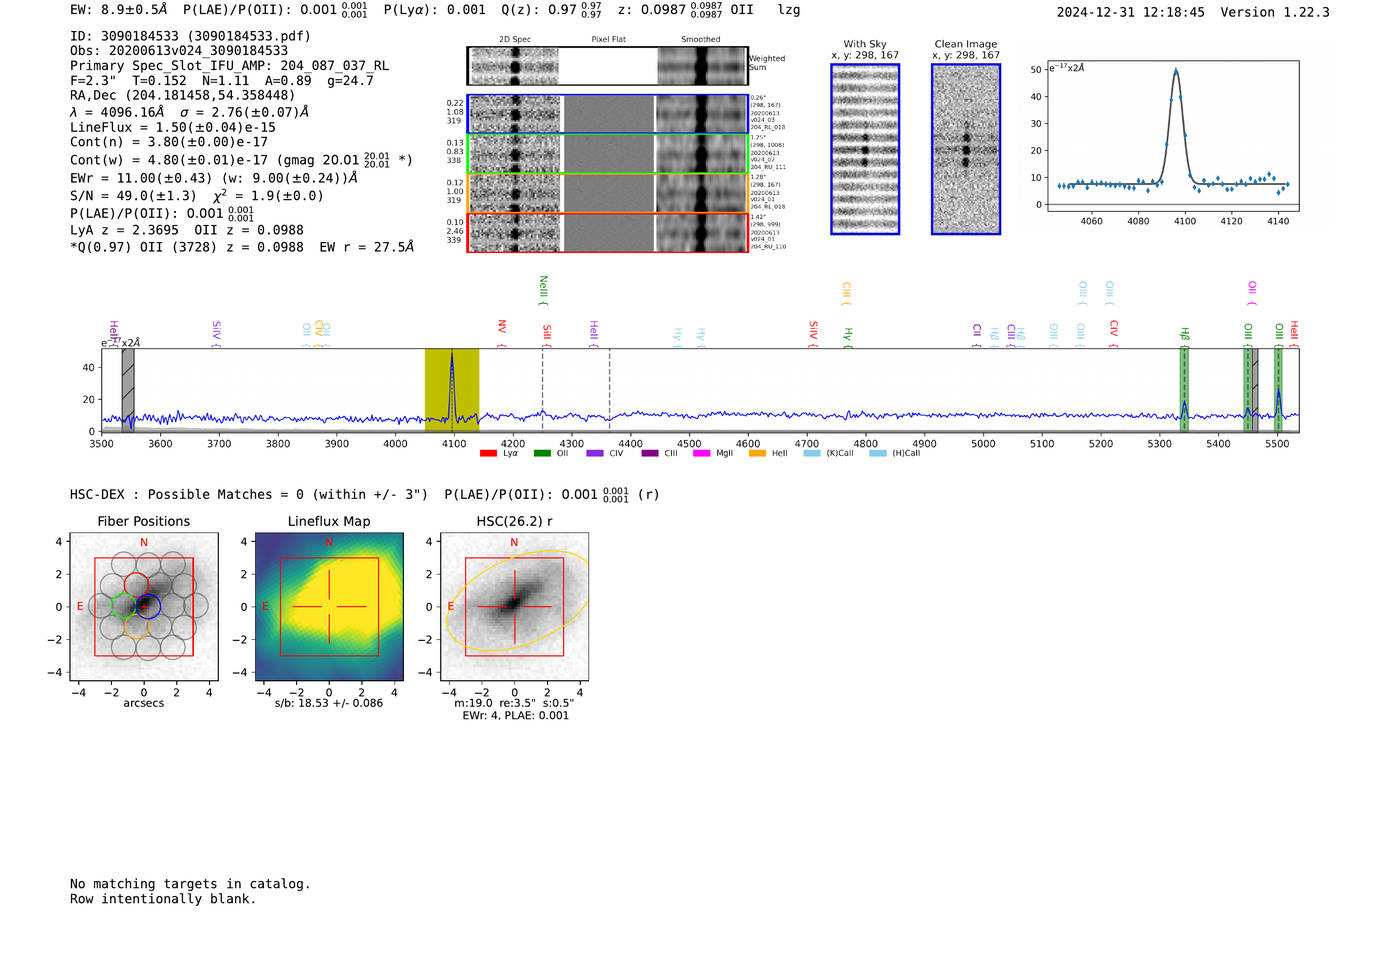Screen dimensions: 1400x953
Task: Select the red-bordered 2D fiber spectrum row
Action: [607, 232]
